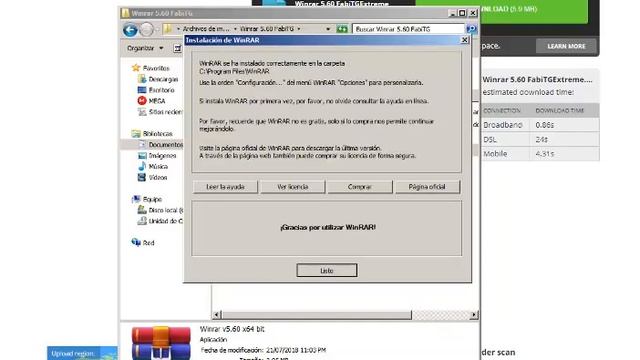
Task: Expand the address bar history dropdown
Action: pyautogui.click(x=328, y=29)
